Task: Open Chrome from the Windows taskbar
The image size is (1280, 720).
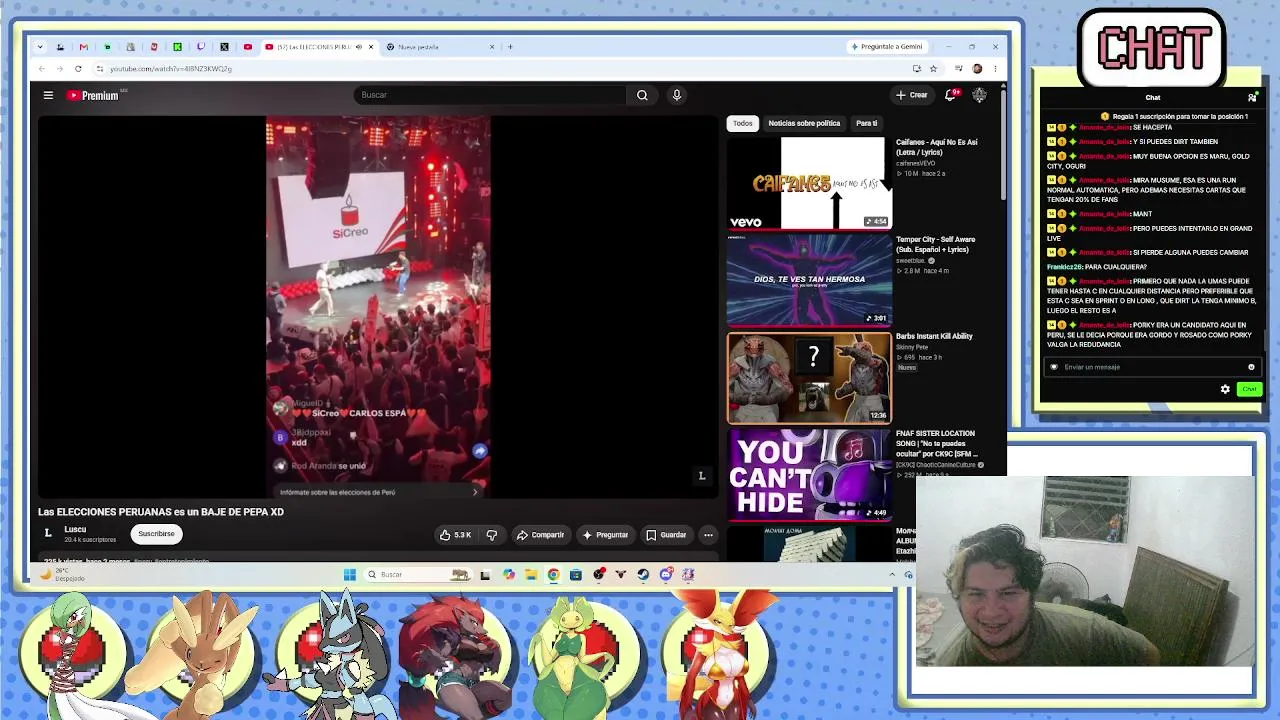Action: coord(553,574)
